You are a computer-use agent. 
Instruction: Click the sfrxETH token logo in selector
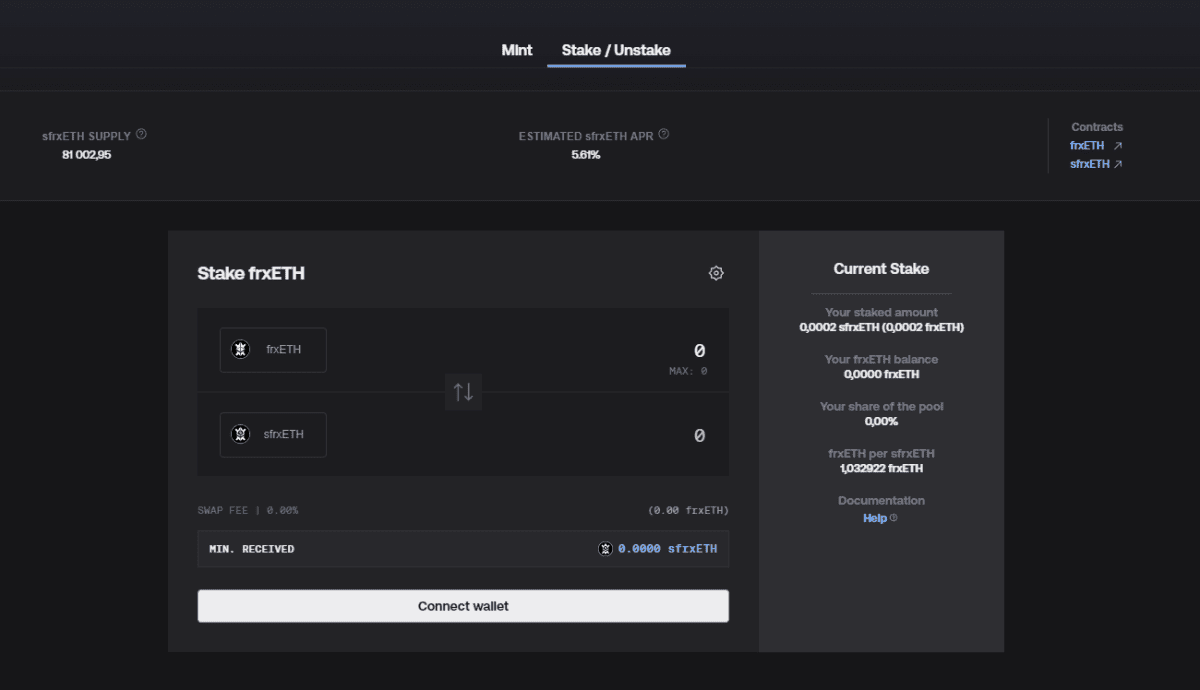[240, 434]
